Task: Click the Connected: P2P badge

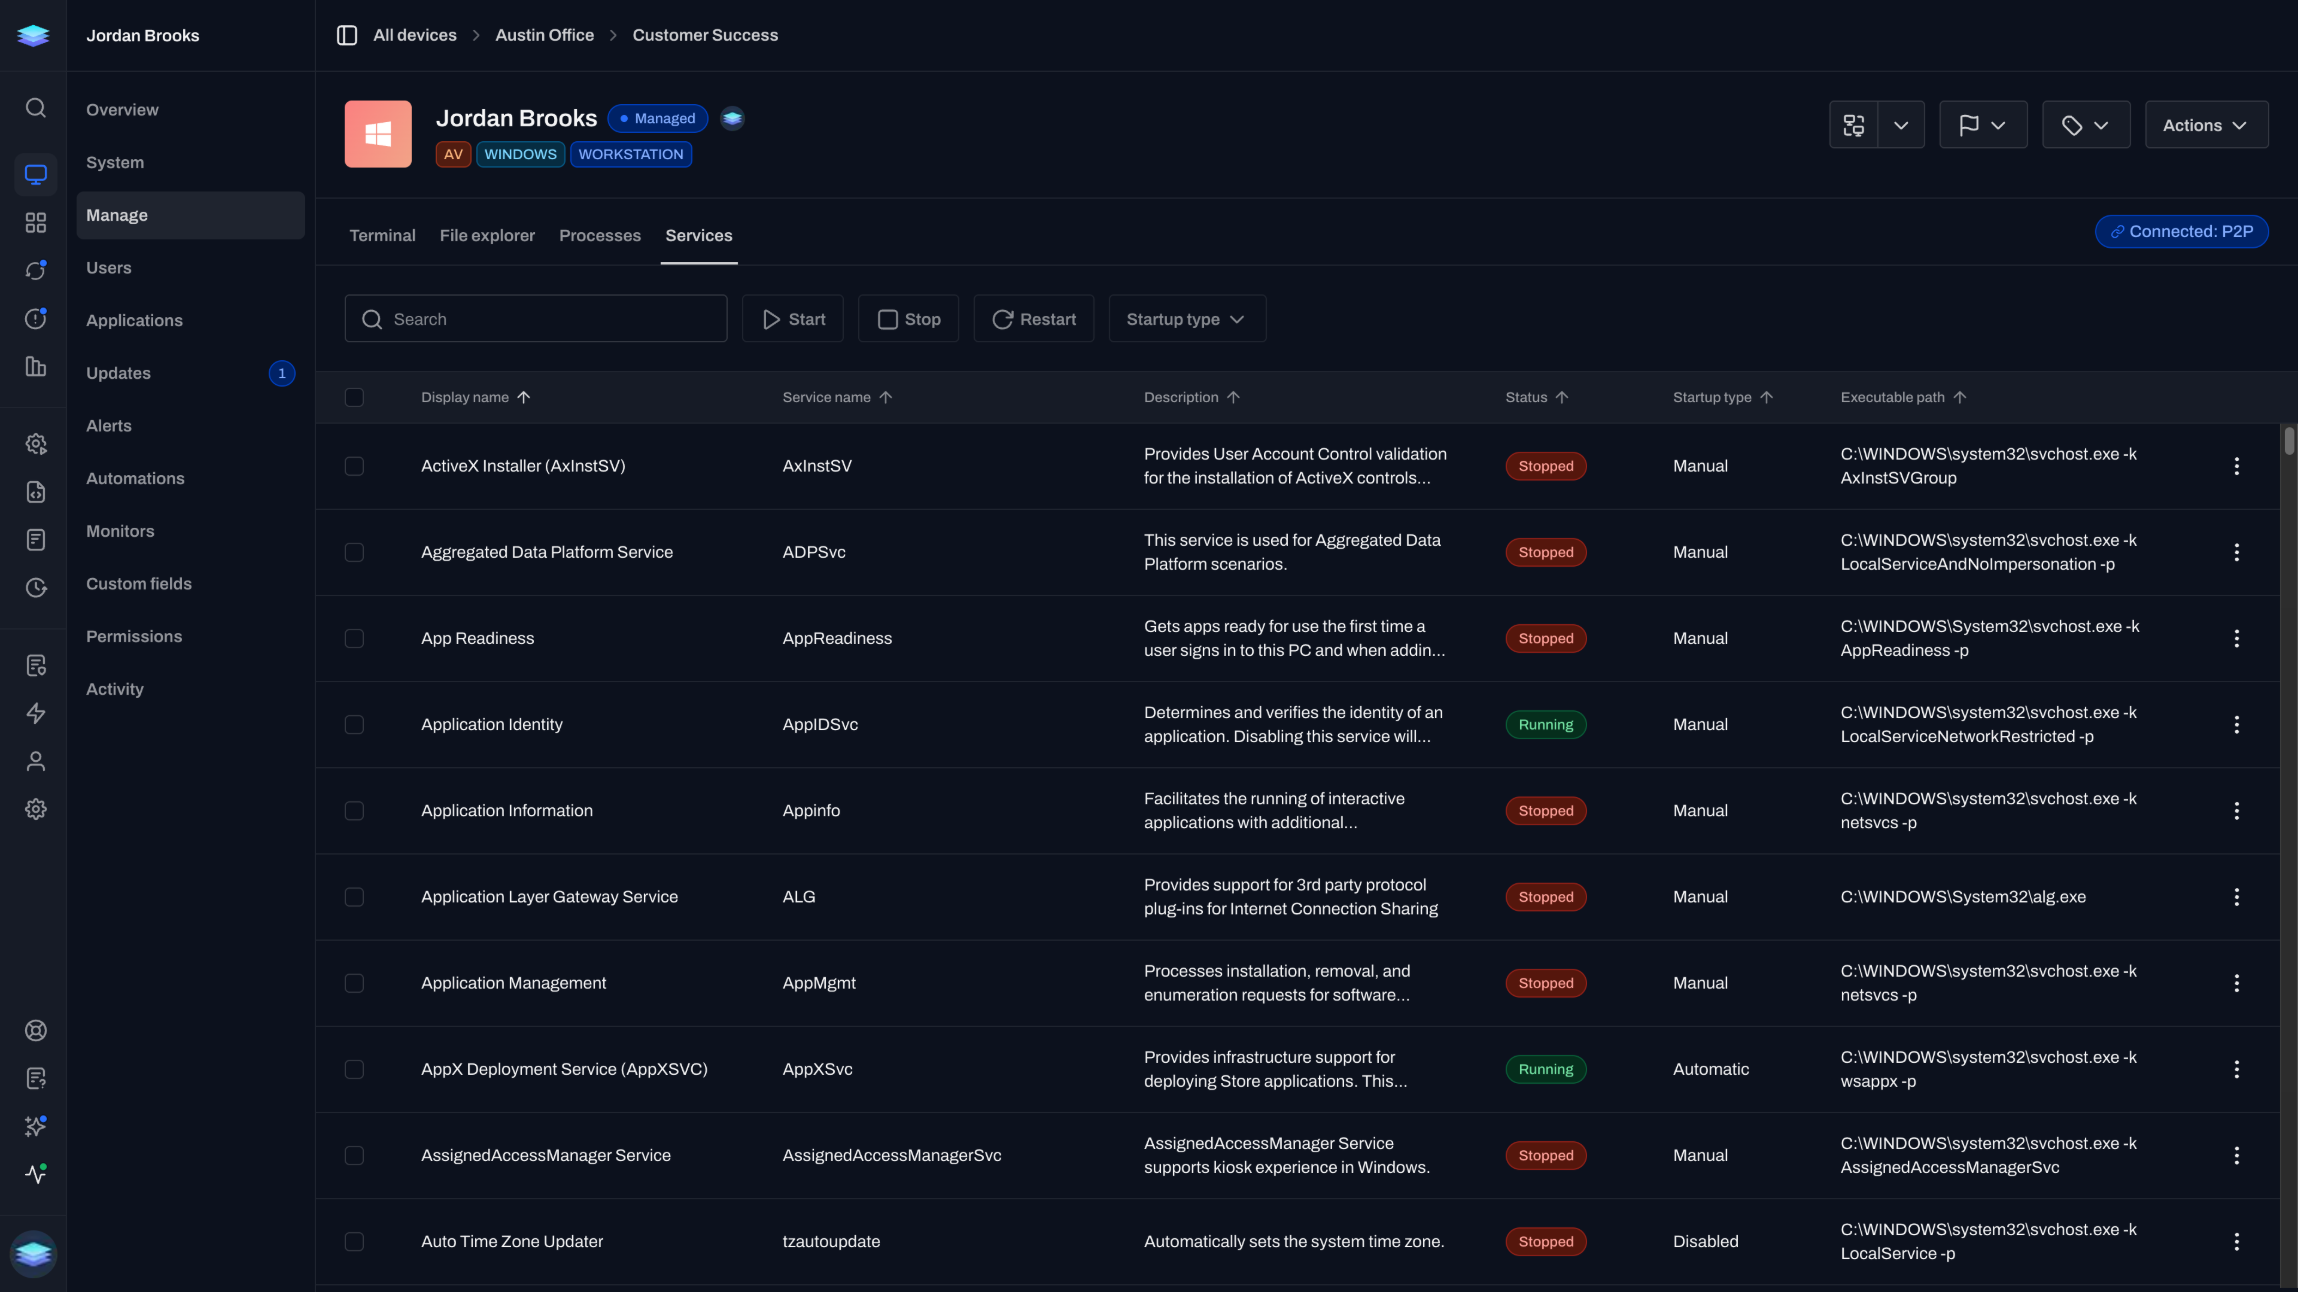Action: click(x=2181, y=231)
